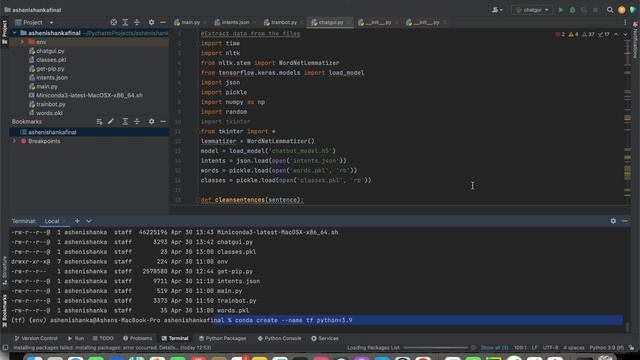Viewport: 640px width, 360px height.
Task: Select words.pkl in project tree
Action: [49, 113]
